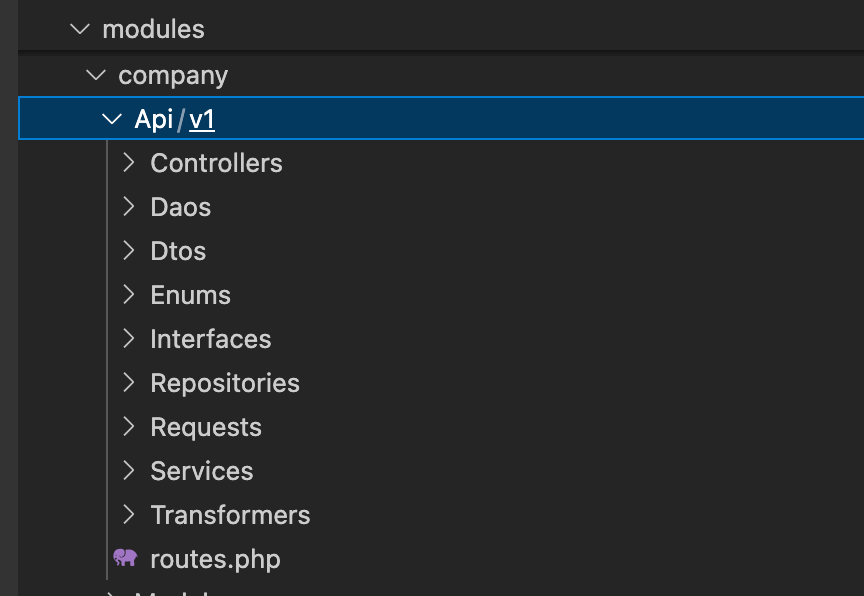Select the Enums folder
Viewport: 864px width, 596px height.
[x=190, y=295]
